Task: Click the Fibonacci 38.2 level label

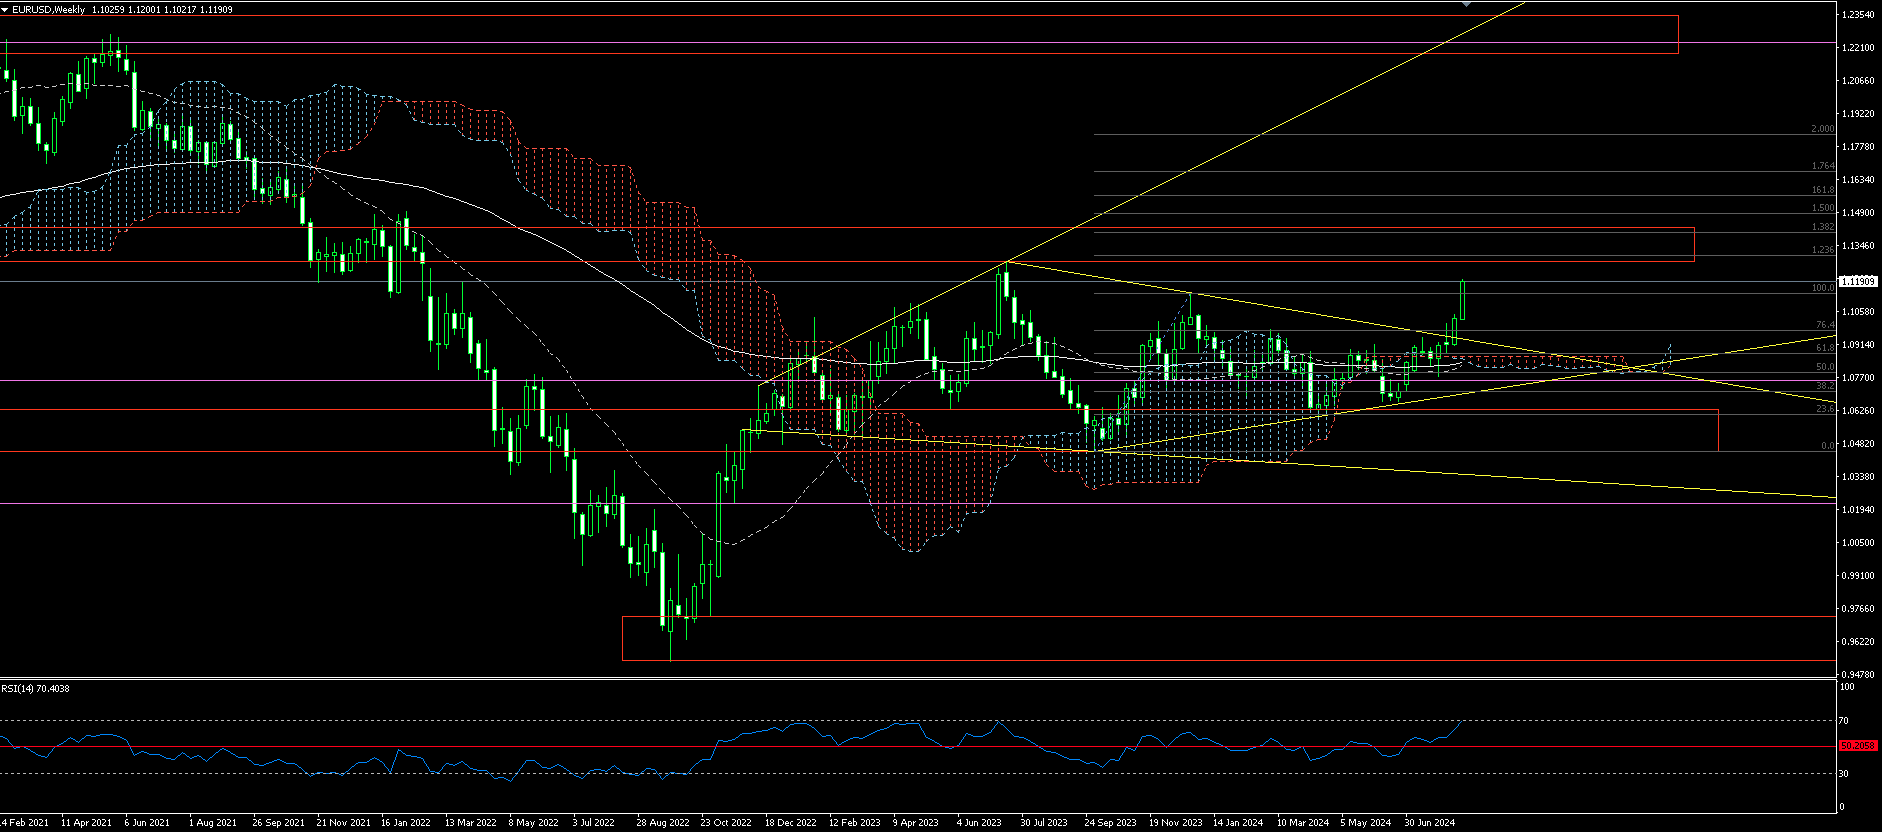Action: 1825,386
